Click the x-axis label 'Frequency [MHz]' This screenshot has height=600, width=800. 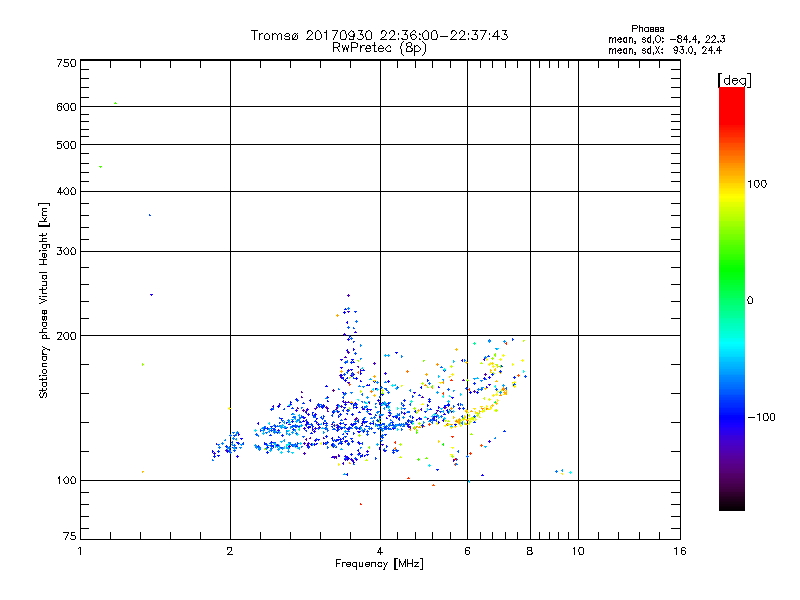click(x=379, y=564)
